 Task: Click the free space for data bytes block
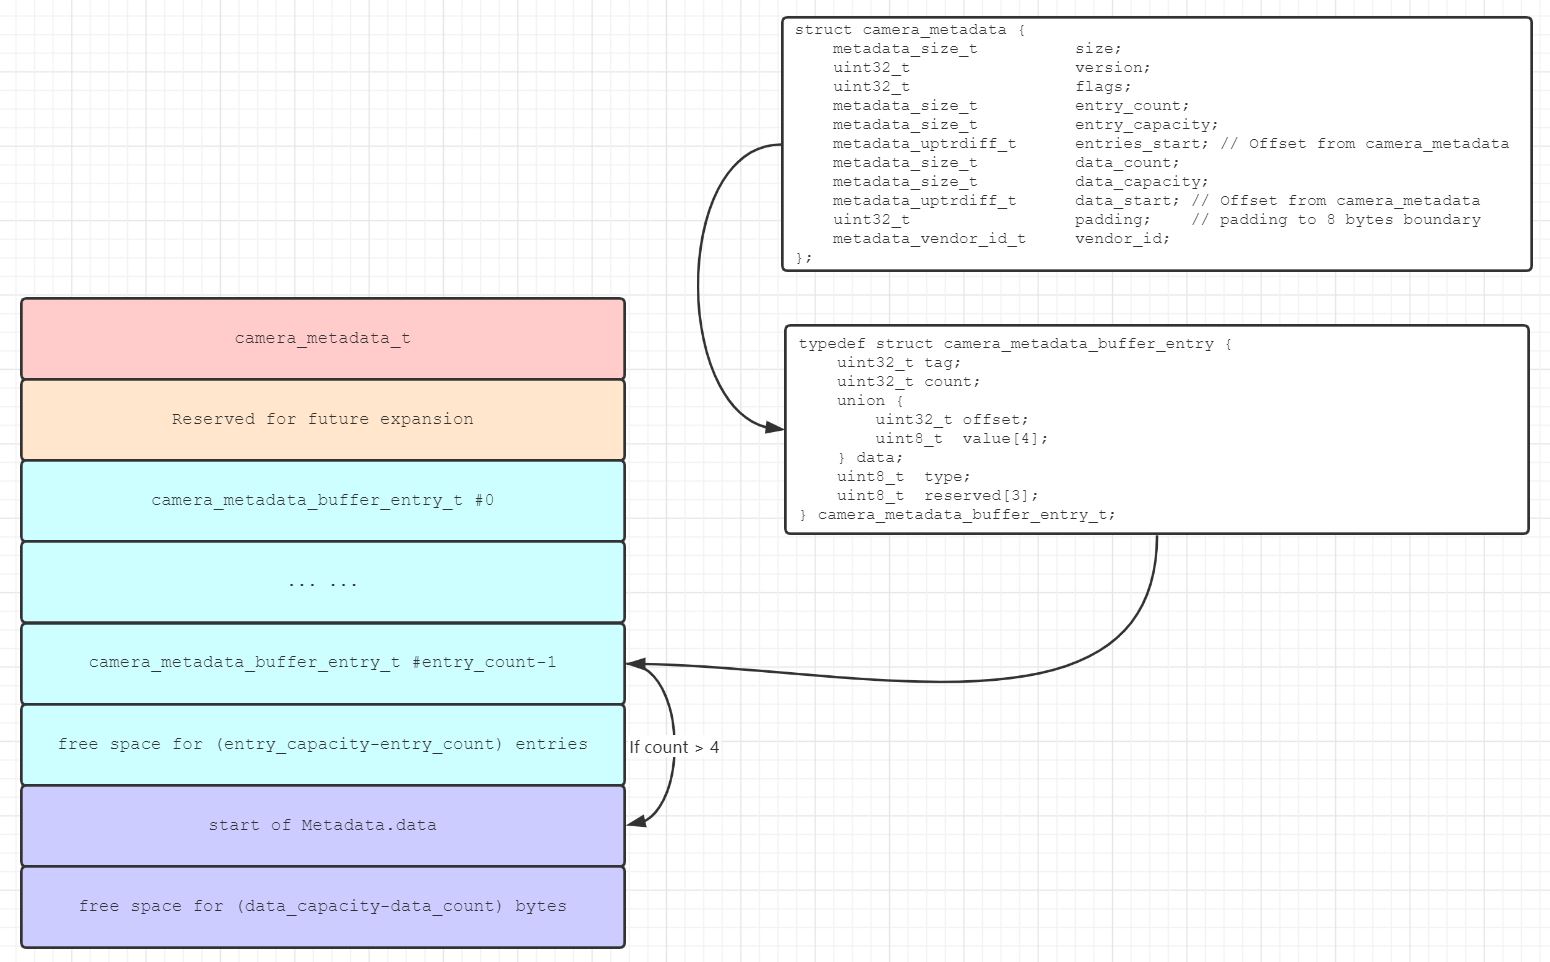(322, 906)
